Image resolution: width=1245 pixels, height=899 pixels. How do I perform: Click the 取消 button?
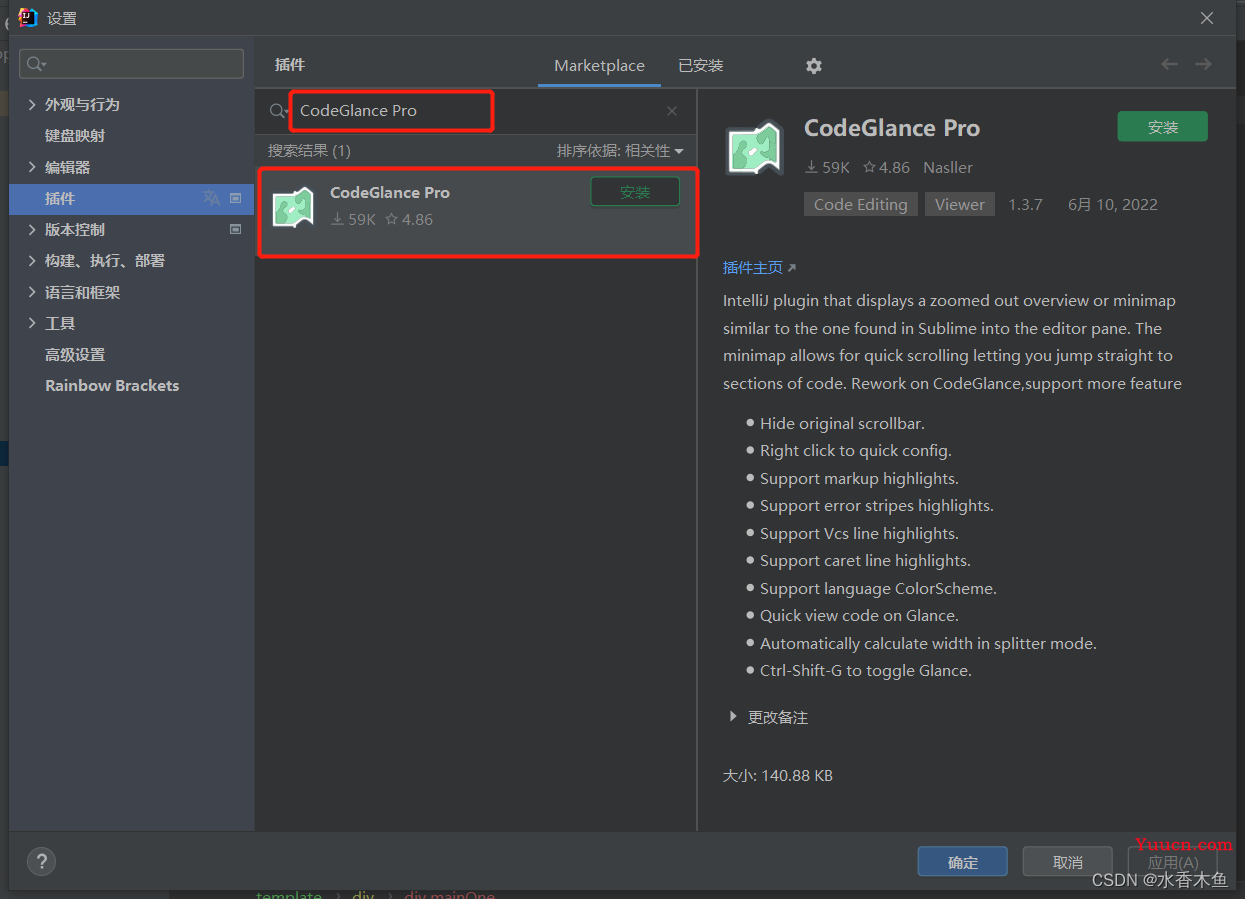pos(1068,862)
